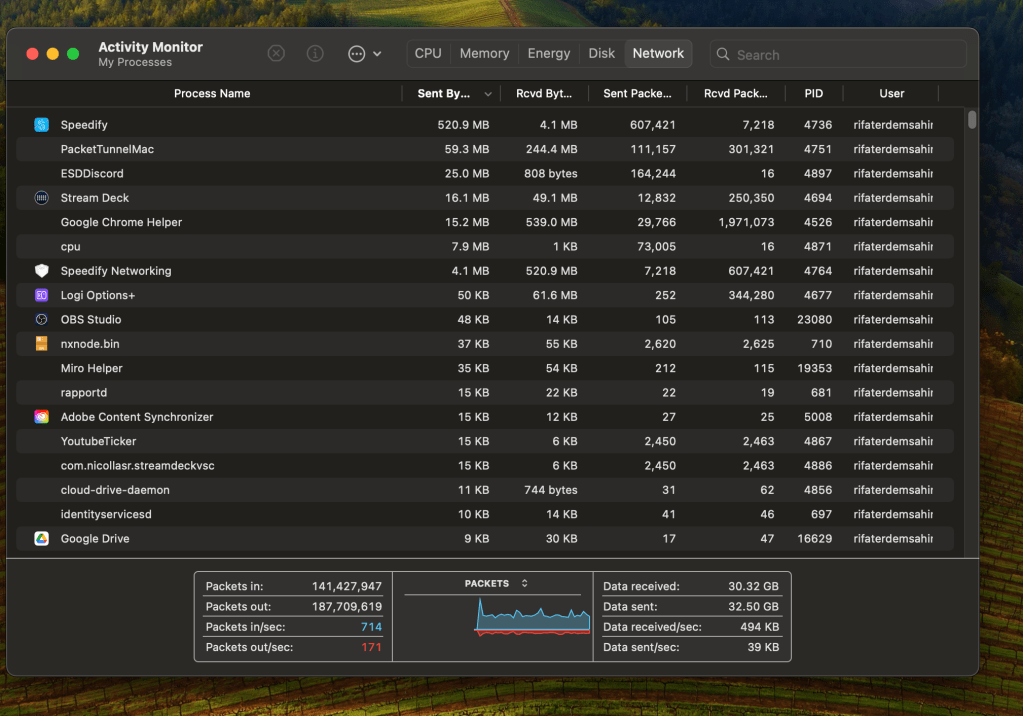This screenshot has height=716, width=1023.
Task: Sort by the User column header
Action: pyautogui.click(x=891, y=93)
